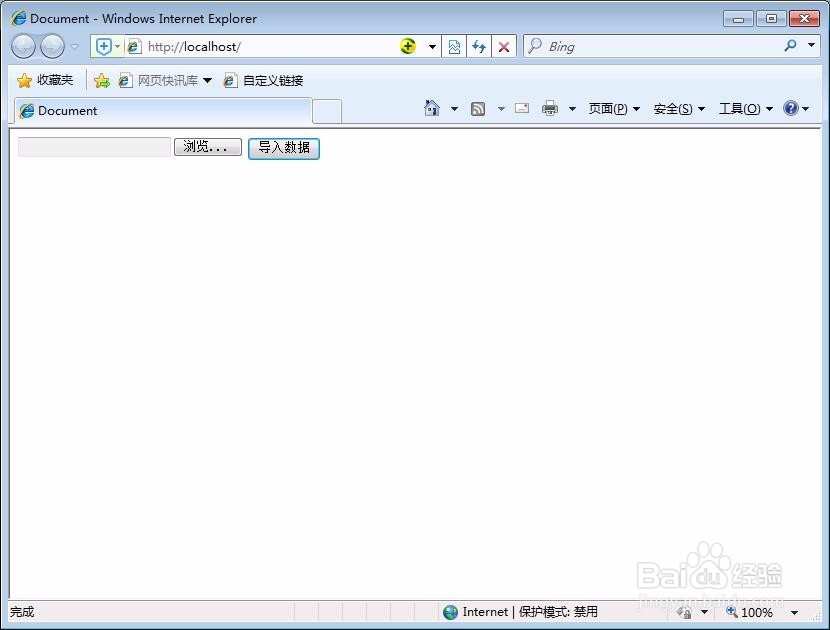Open the Read Mail envelope icon
Image resolution: width=830 pixels, height=630 pixels.
pos(521,108)
